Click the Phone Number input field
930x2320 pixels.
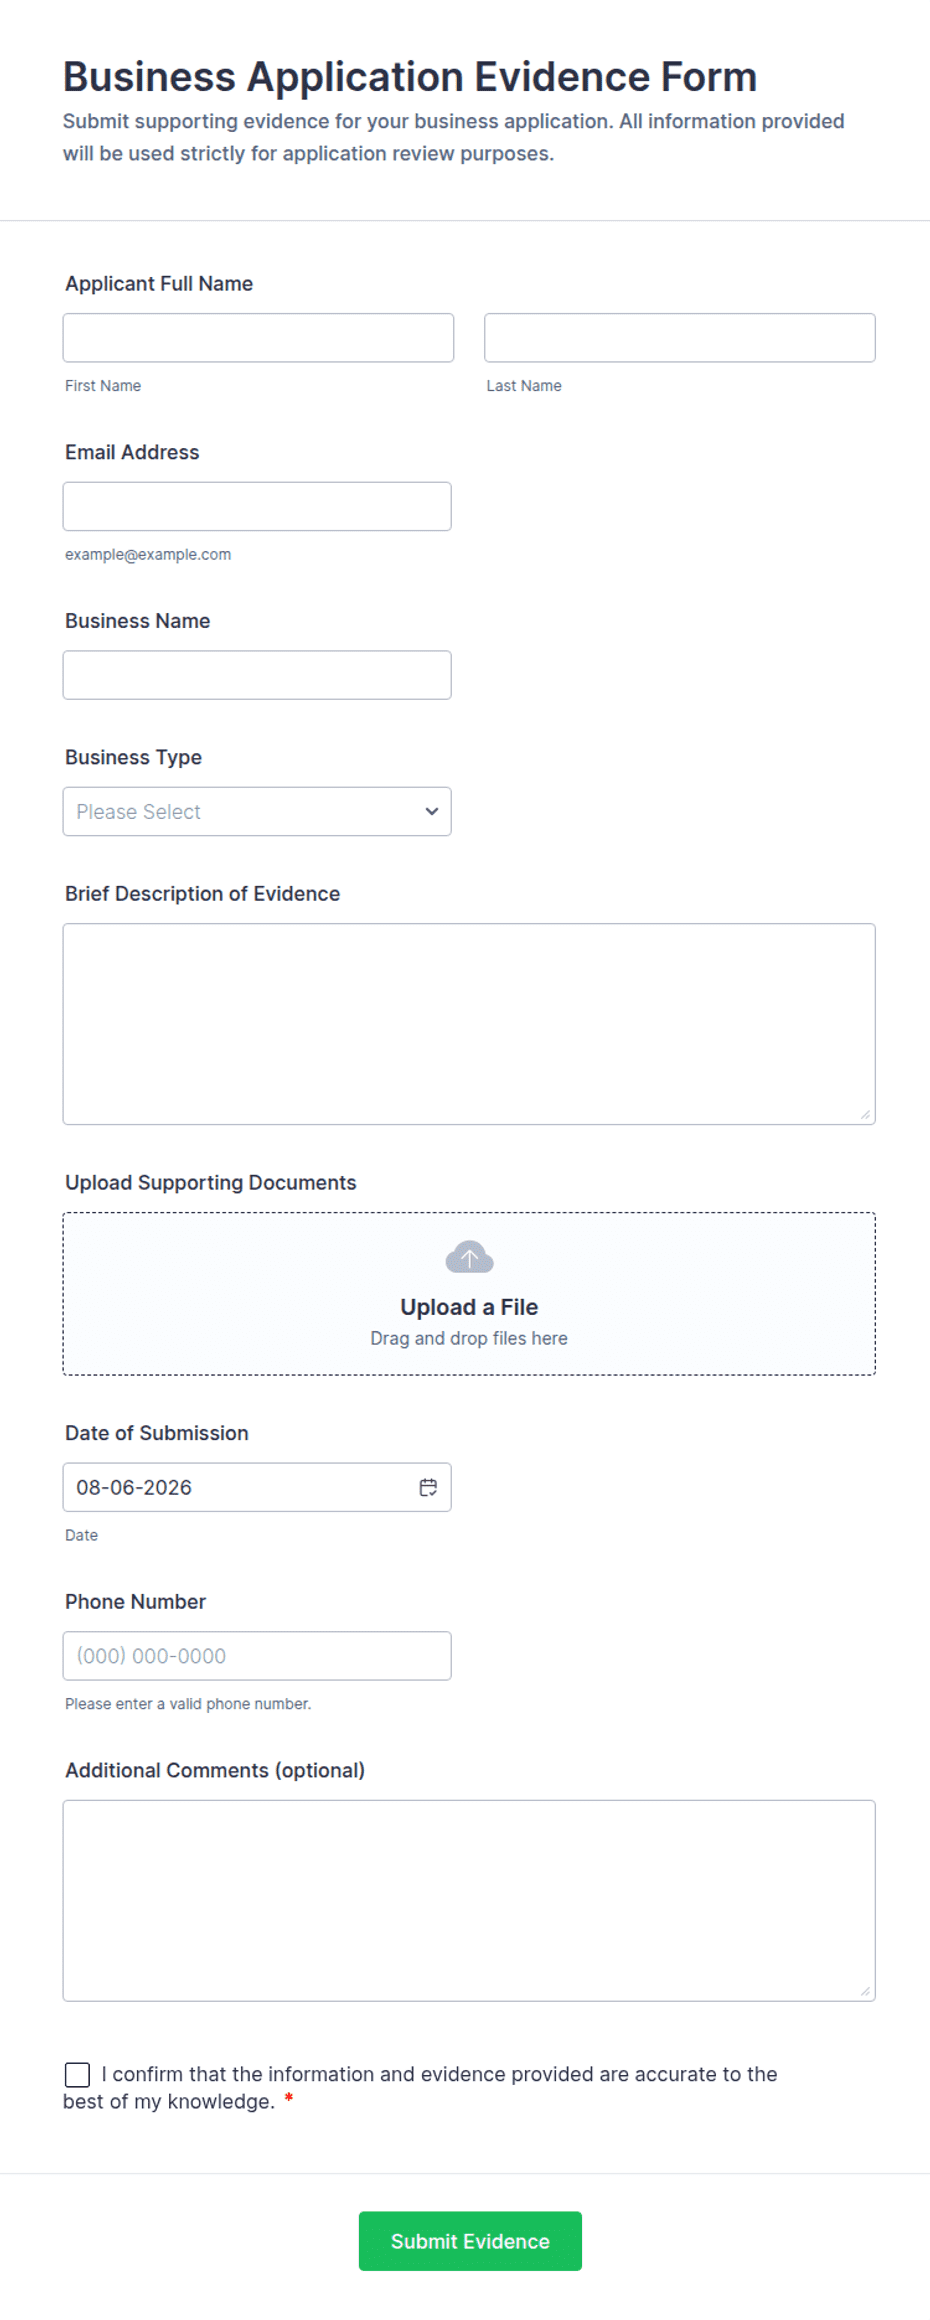tap(257, 1656)
